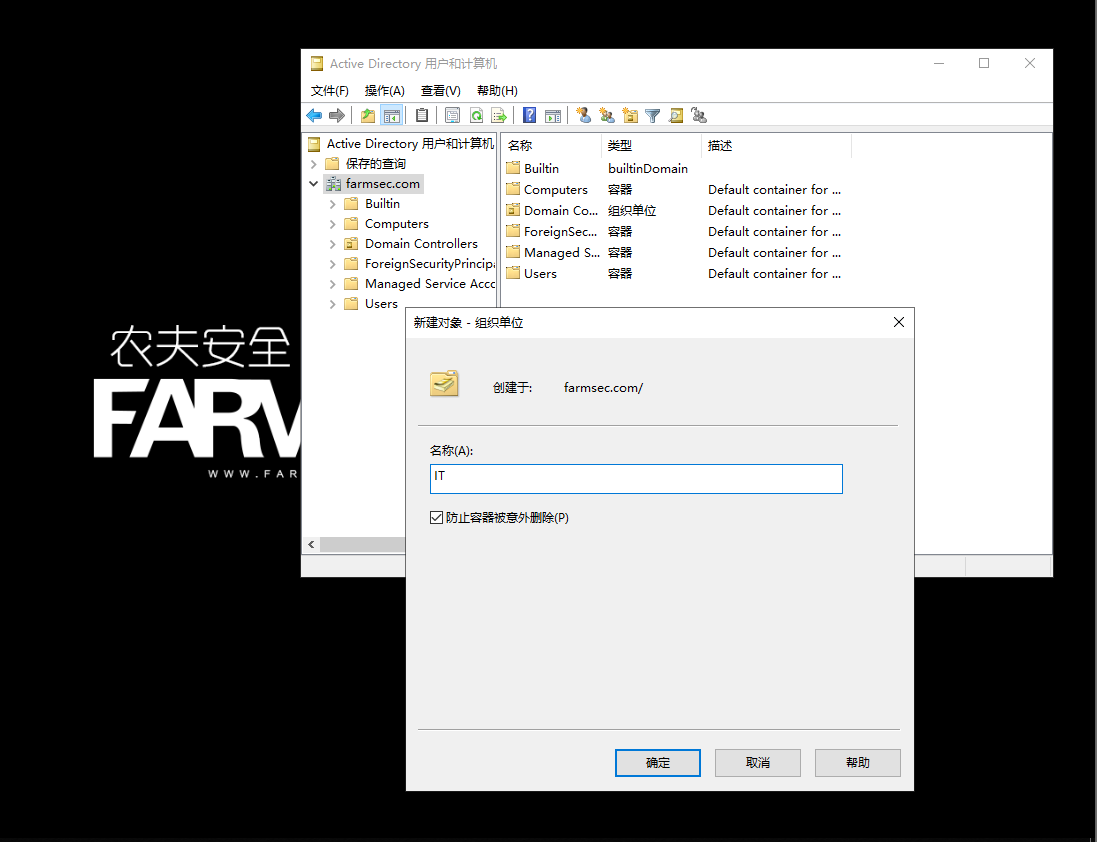Click the Export list toolbar icon
Screen dimensions: 1097x842
tap(499, 115)
